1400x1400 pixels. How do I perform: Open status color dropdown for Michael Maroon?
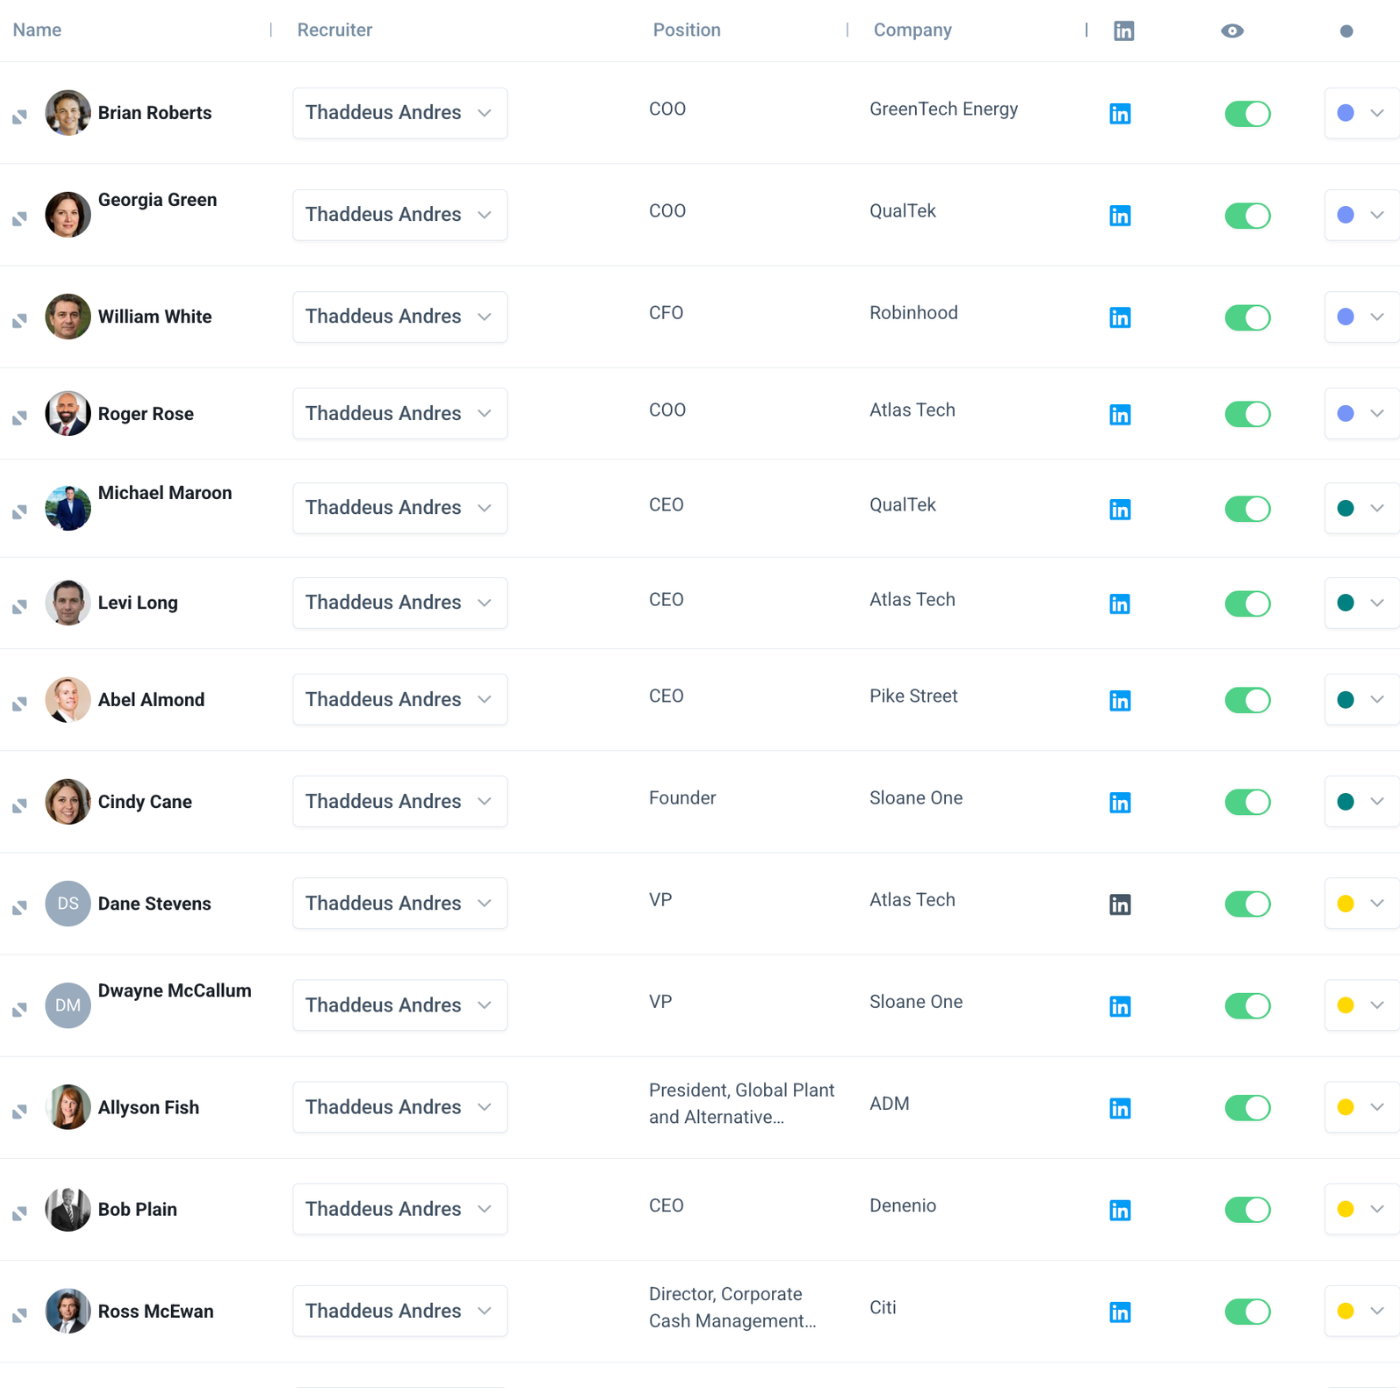click(x=1361, y=508)
